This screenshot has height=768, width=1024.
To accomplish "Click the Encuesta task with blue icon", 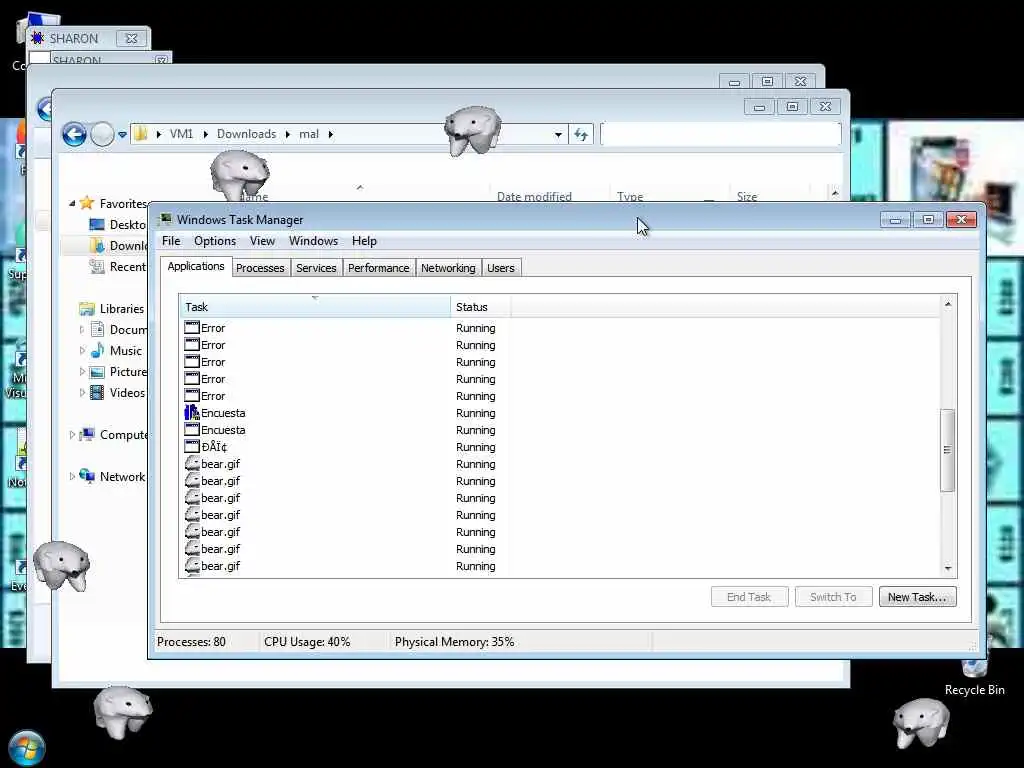I will 192,413.
